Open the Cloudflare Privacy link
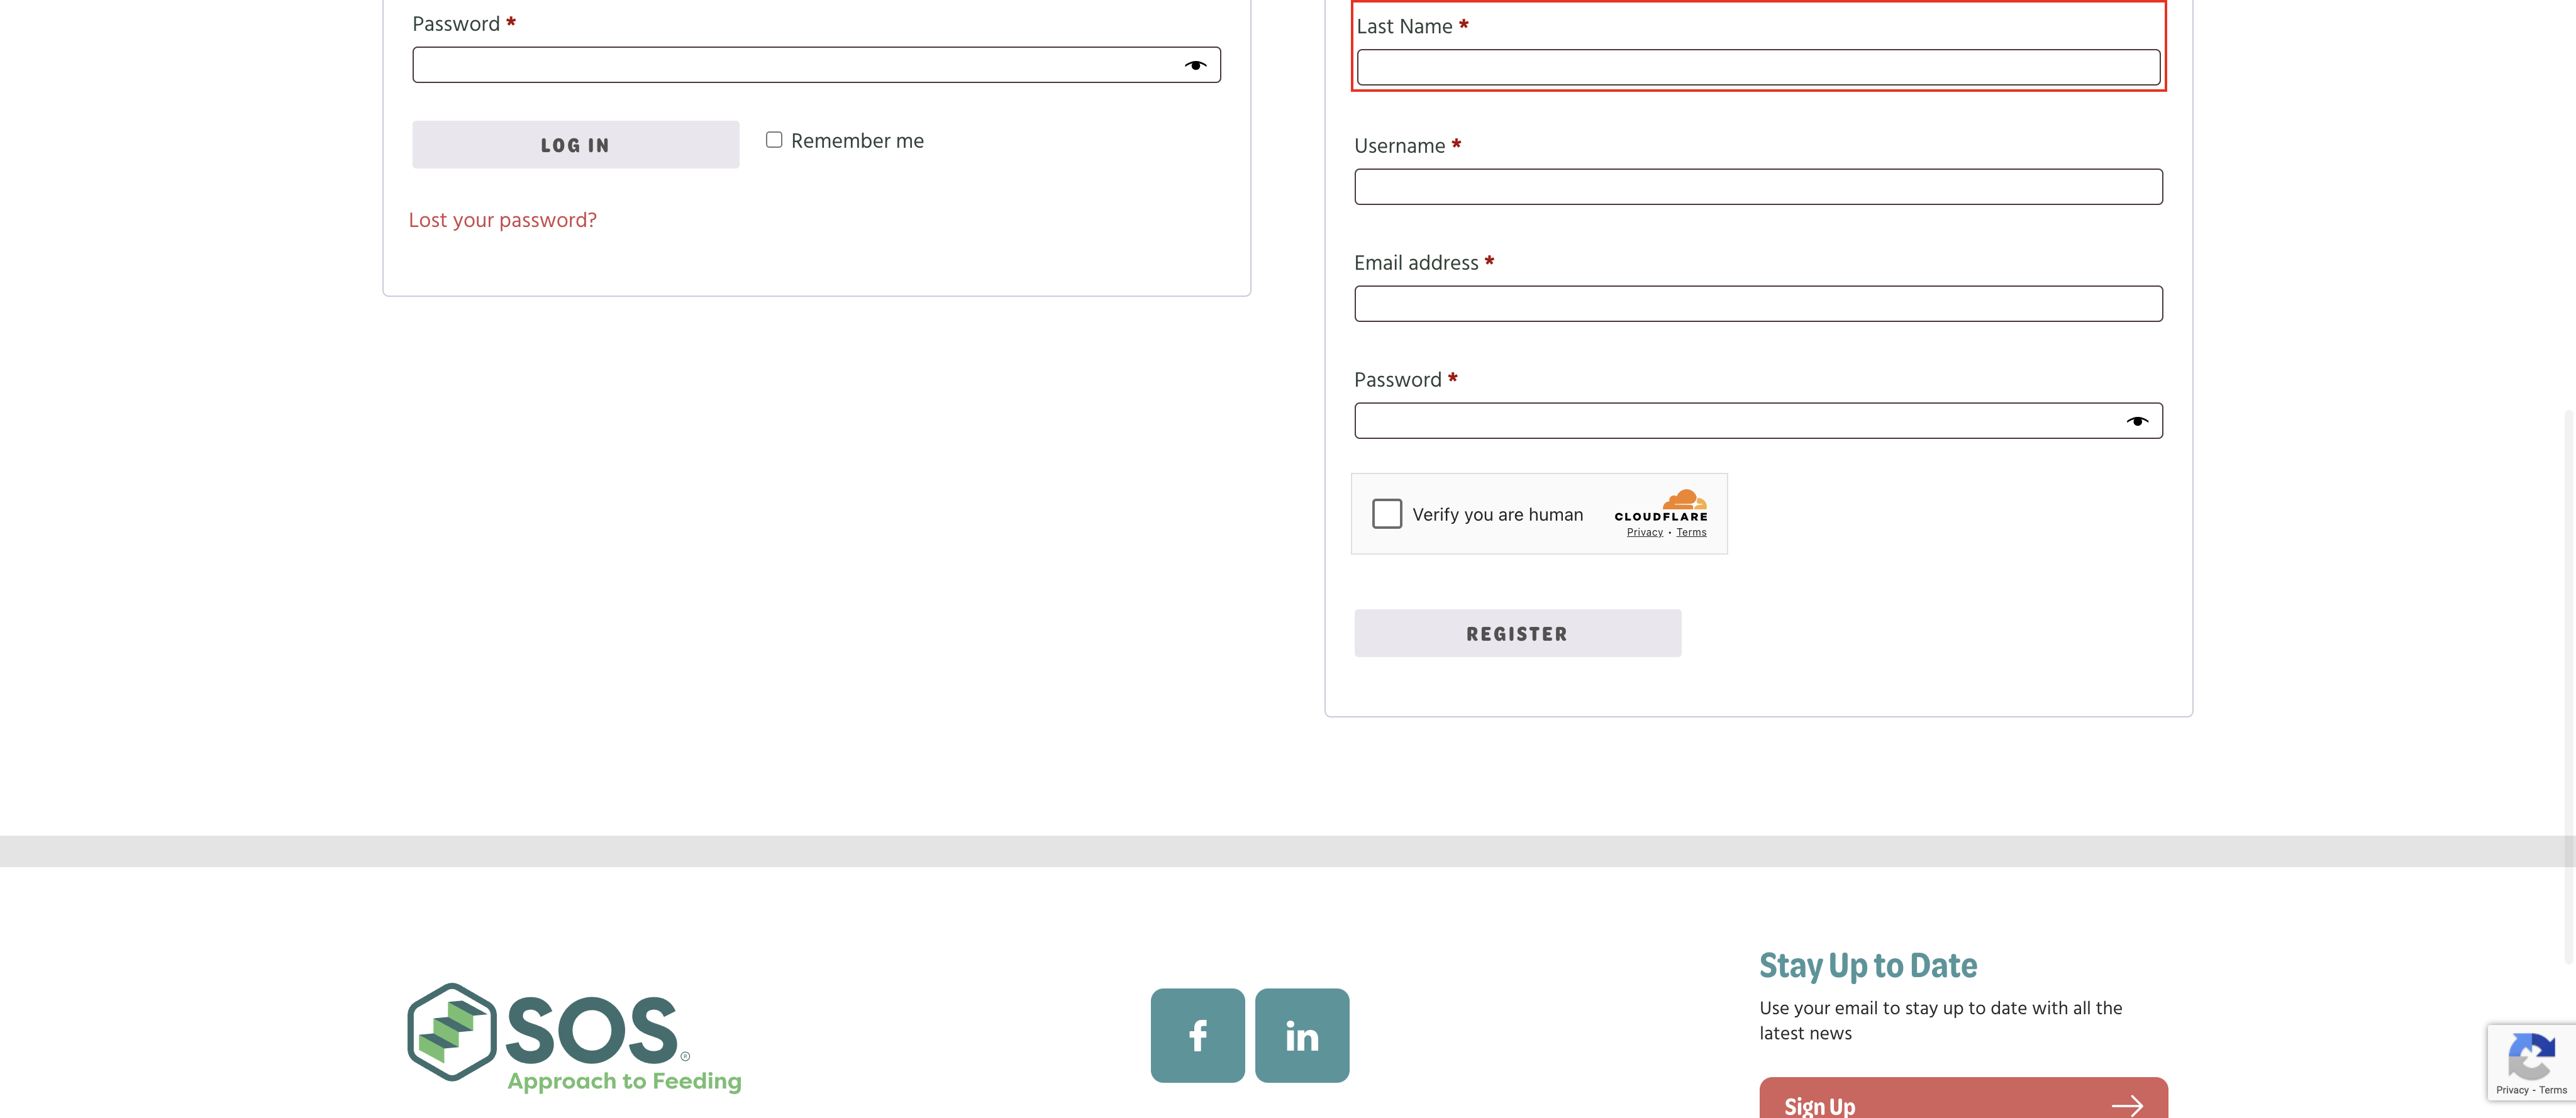The height and width of the screenshot is (1118, 2576). tap(1644, 532)
